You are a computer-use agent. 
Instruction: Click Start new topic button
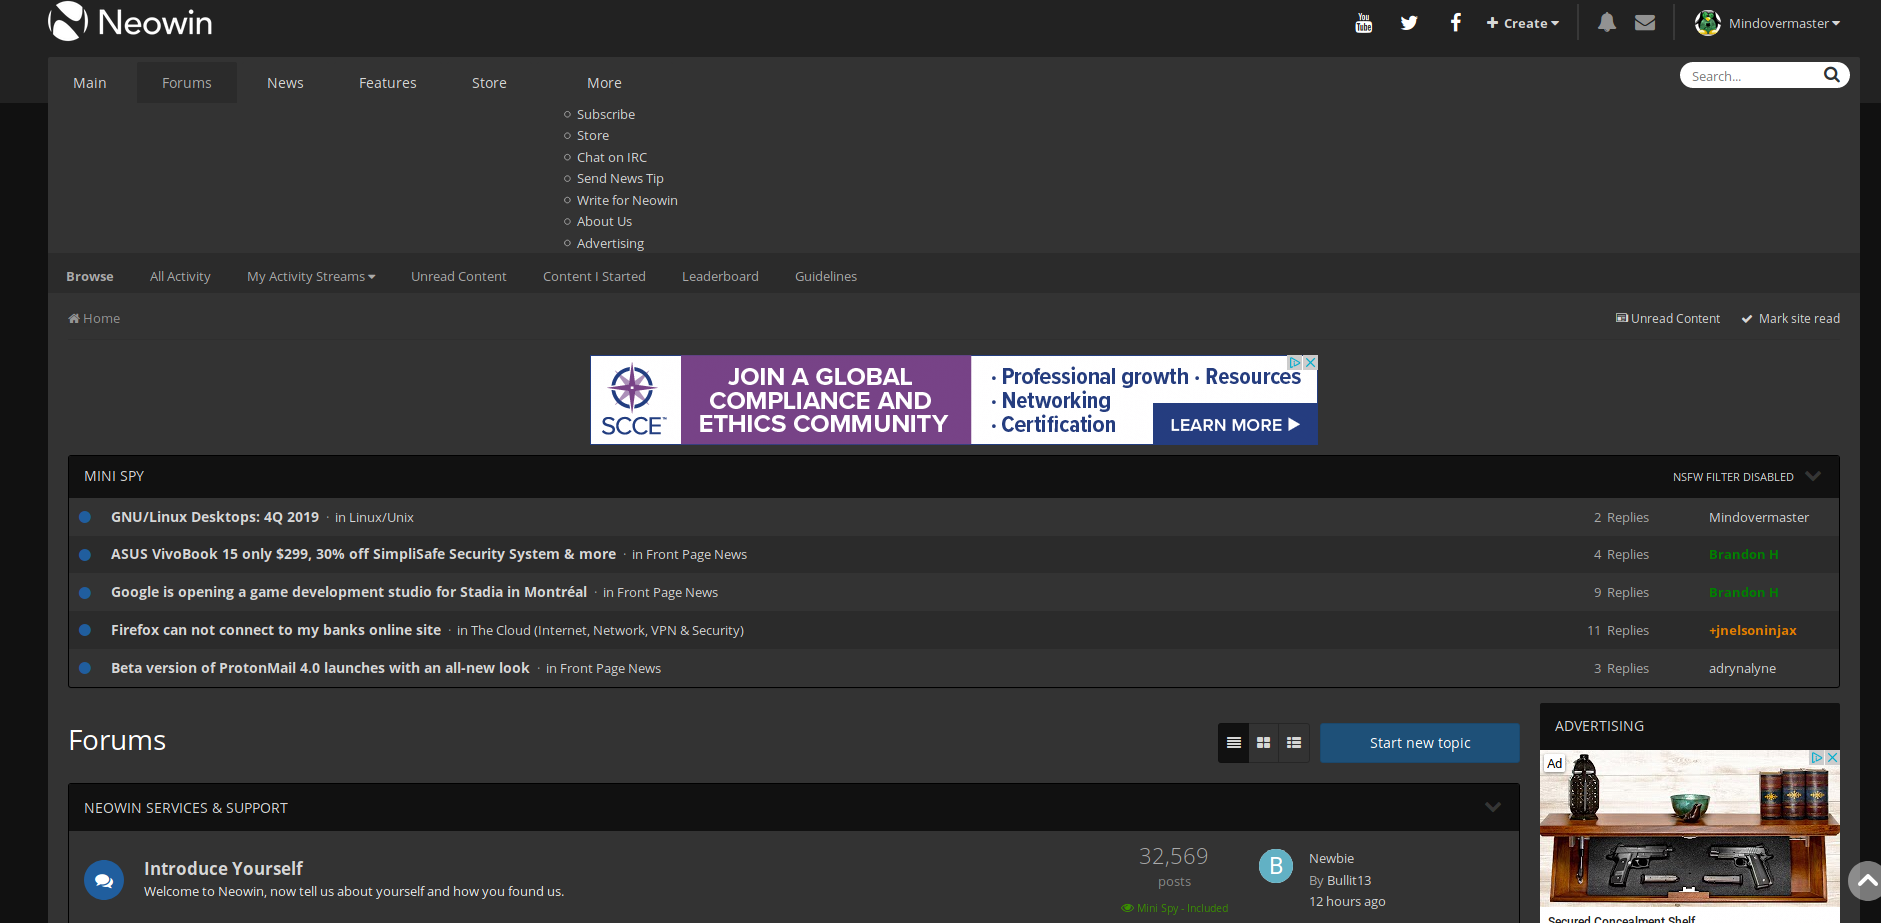point(1420,743)
